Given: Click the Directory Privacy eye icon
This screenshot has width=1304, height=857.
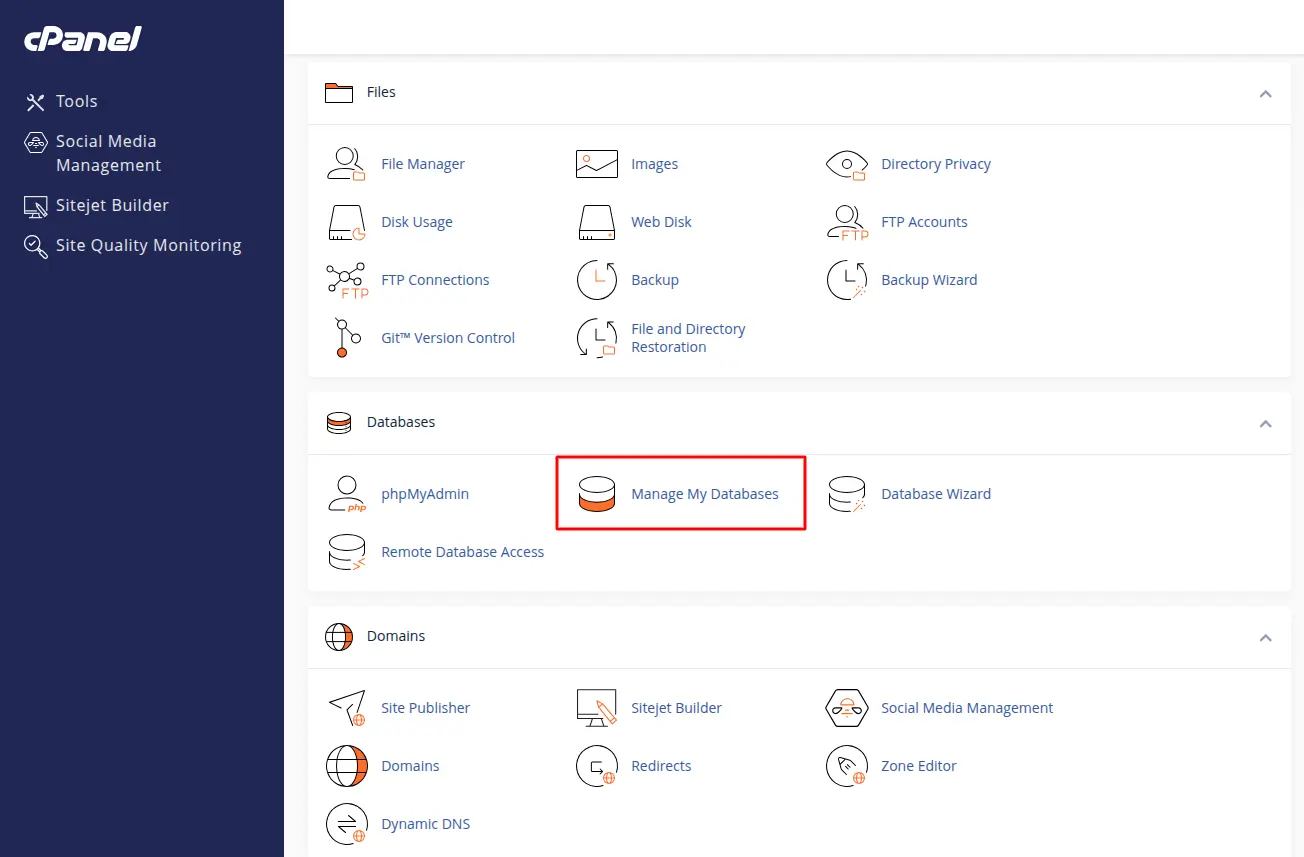Looking at the screenshot, I should tap(846, 164).
